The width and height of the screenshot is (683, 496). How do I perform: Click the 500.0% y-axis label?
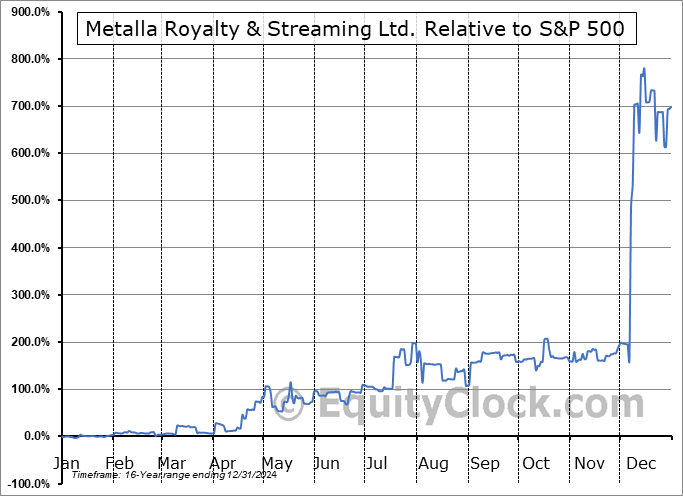coord(29,200)
